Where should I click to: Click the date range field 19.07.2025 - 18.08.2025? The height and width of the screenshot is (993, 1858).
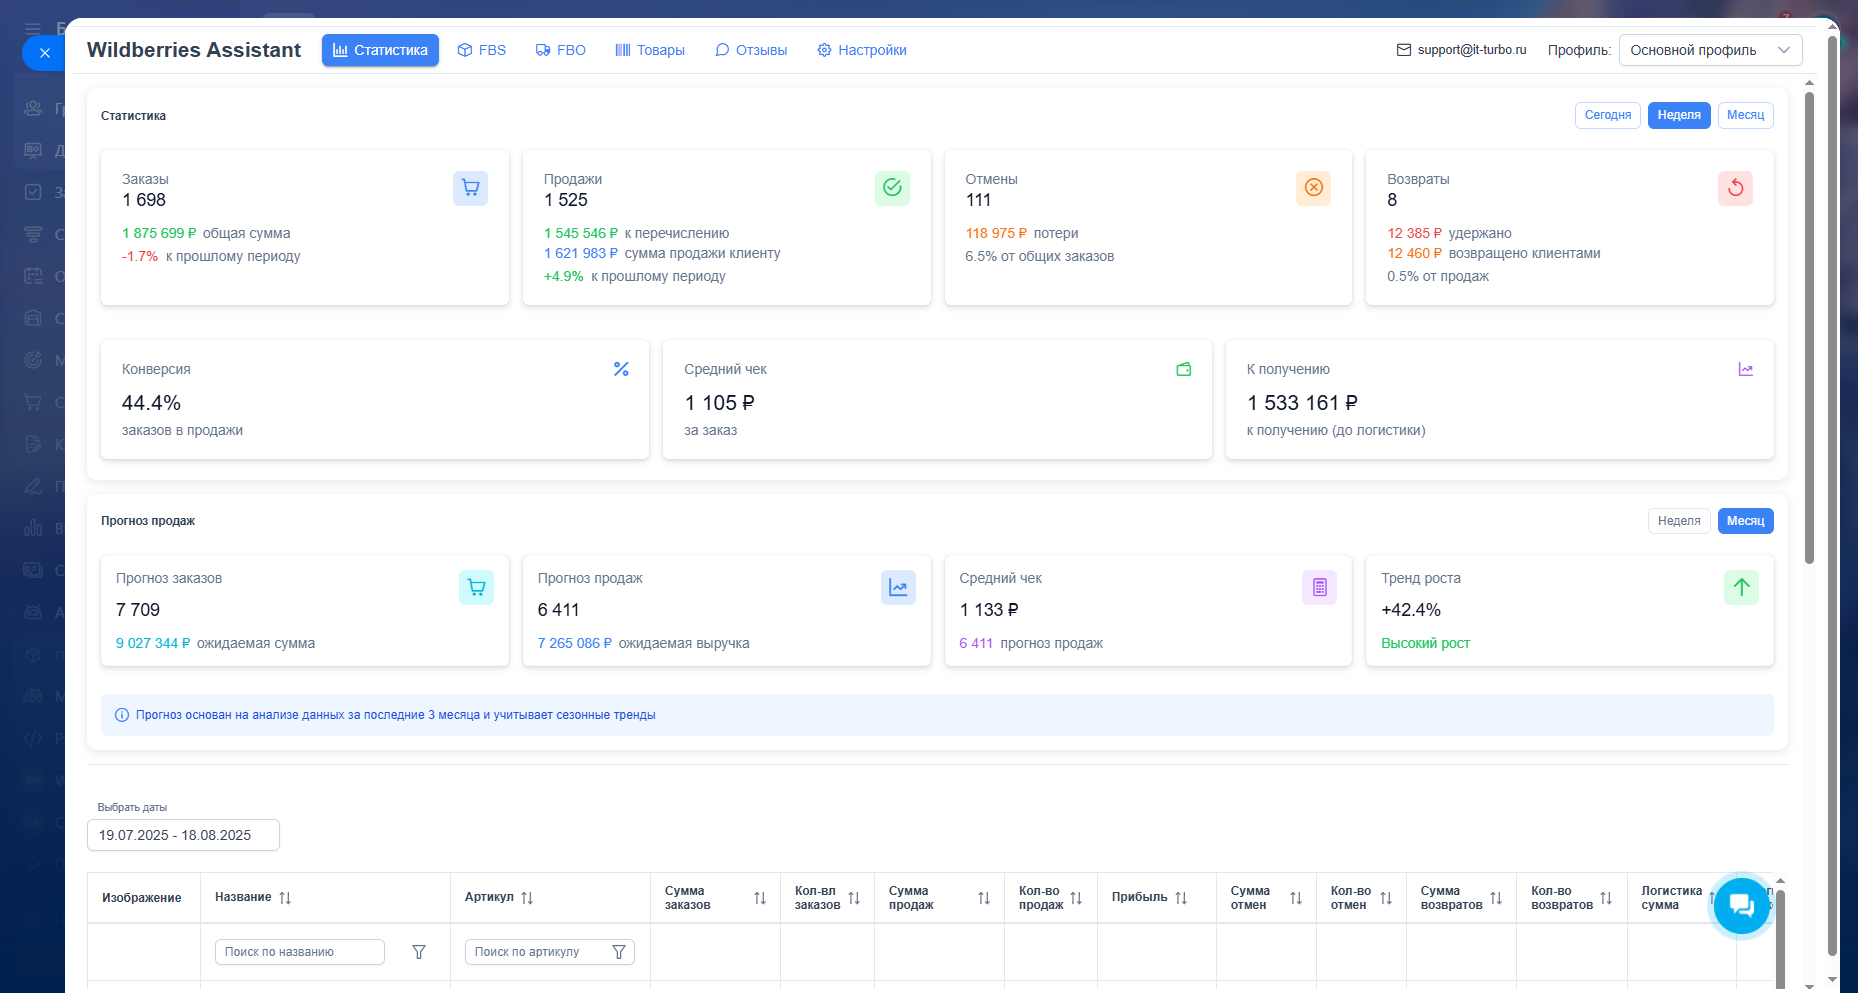click(183, 835)
